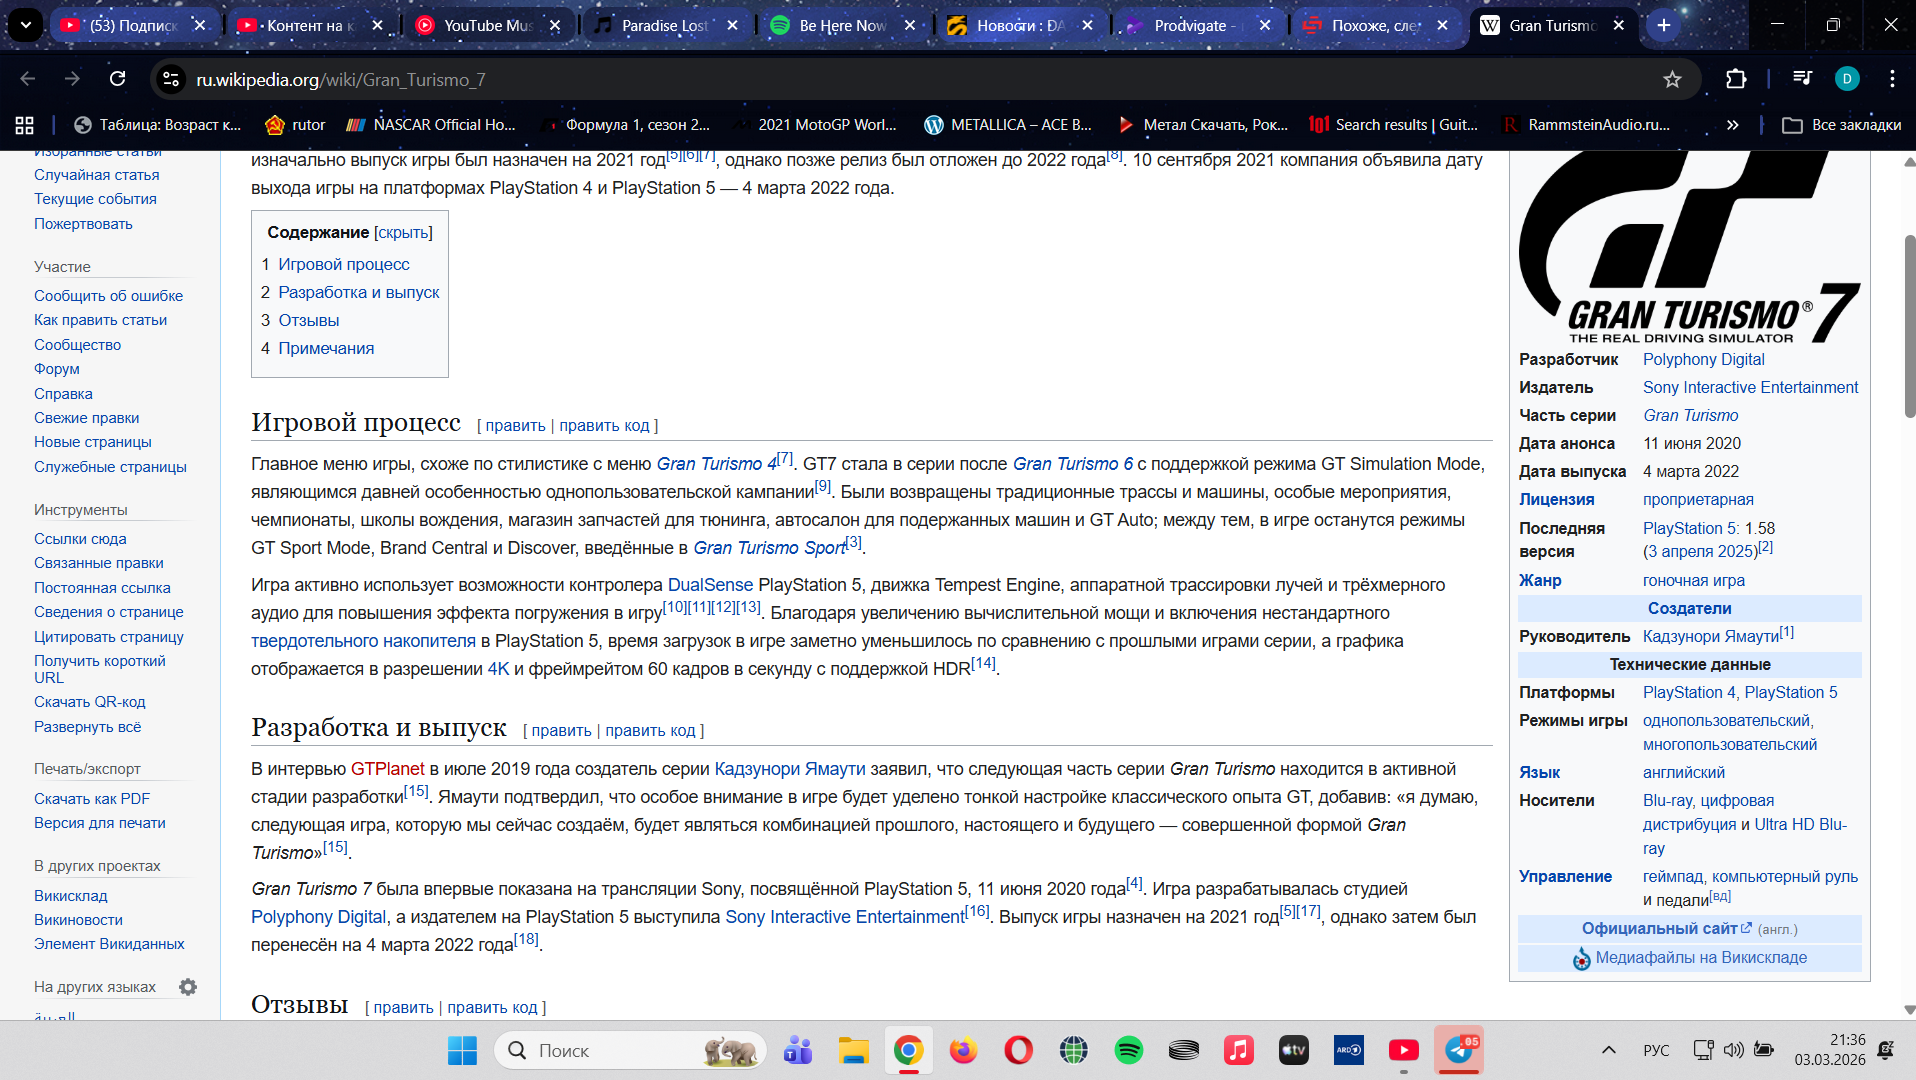Open the Polyphony Digital link in infobox
1916x1080 pixels.
tap(1703, 359)
